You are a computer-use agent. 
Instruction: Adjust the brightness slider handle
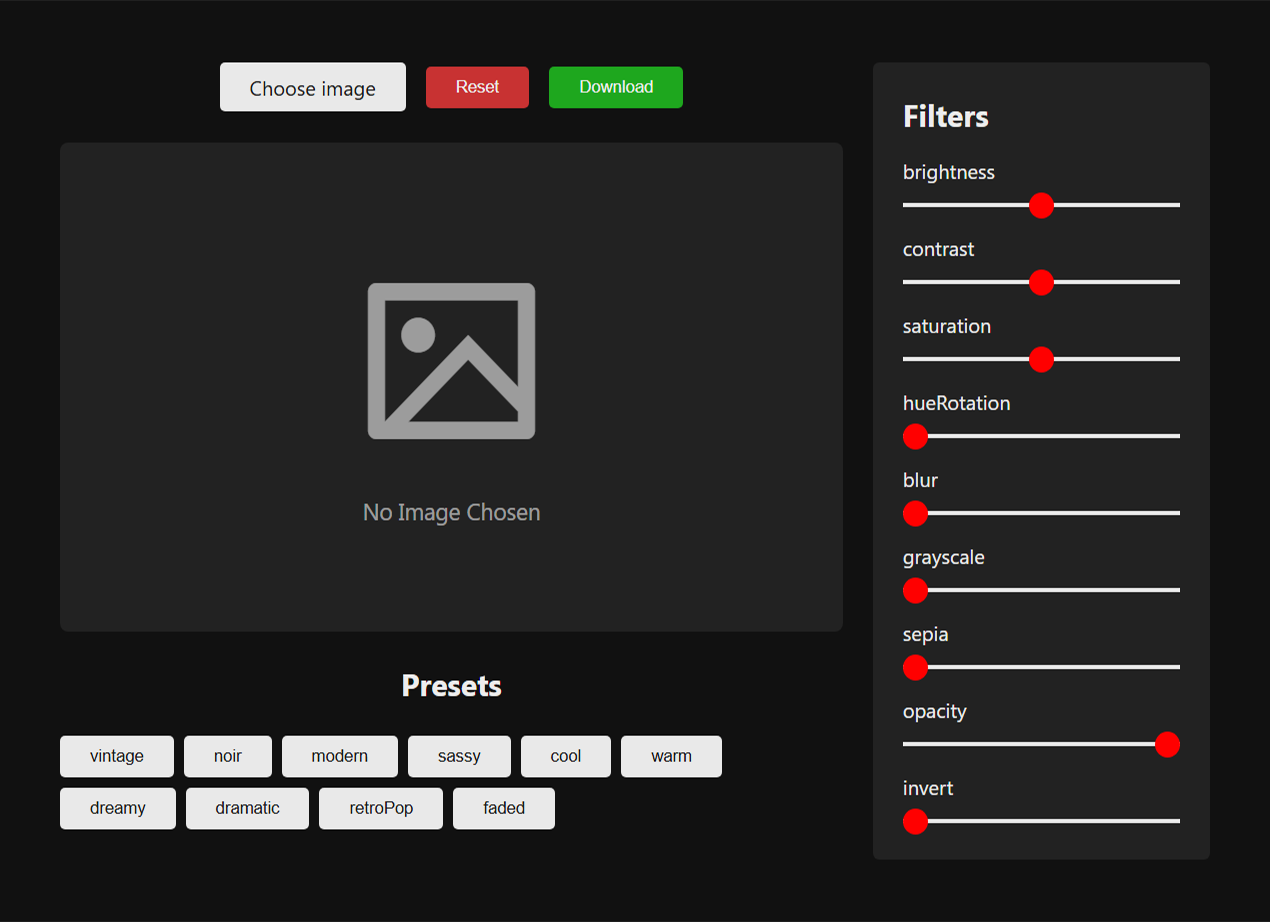coord(1040,205)
